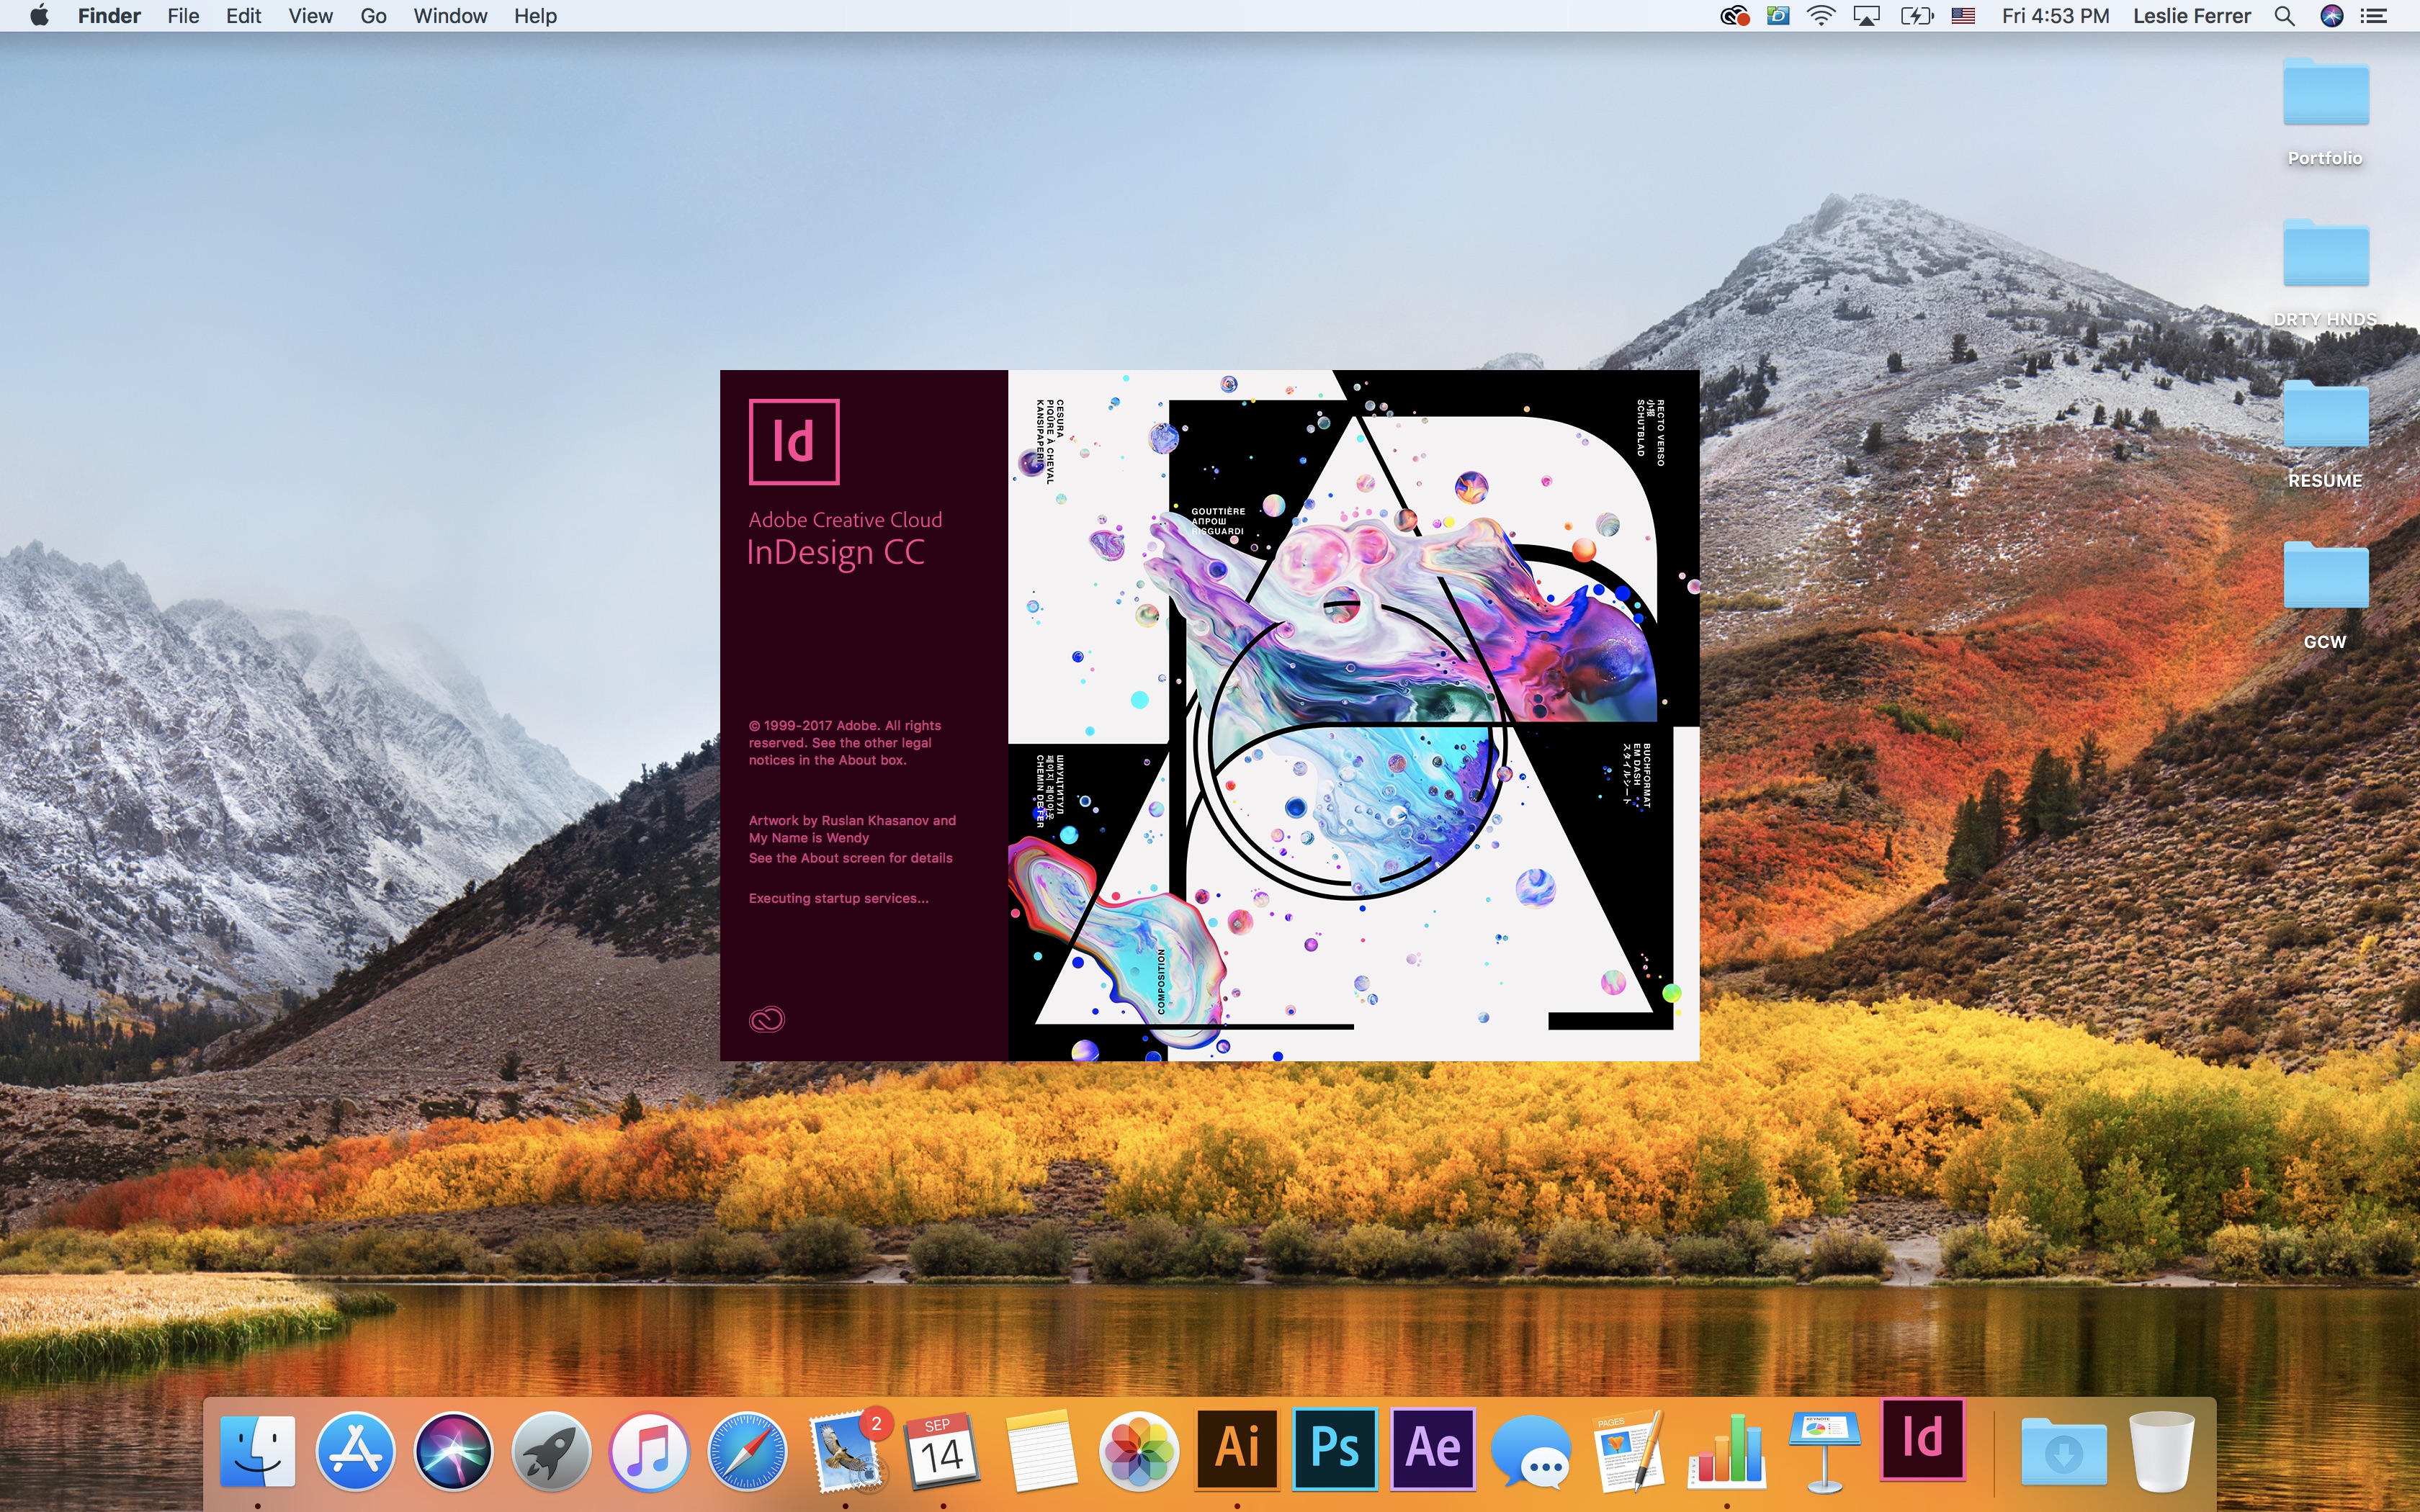Open the Wi-Fi status menu
Image resolution: width=2420 pixels, height=1512 pixels.
pos(1821,16)
